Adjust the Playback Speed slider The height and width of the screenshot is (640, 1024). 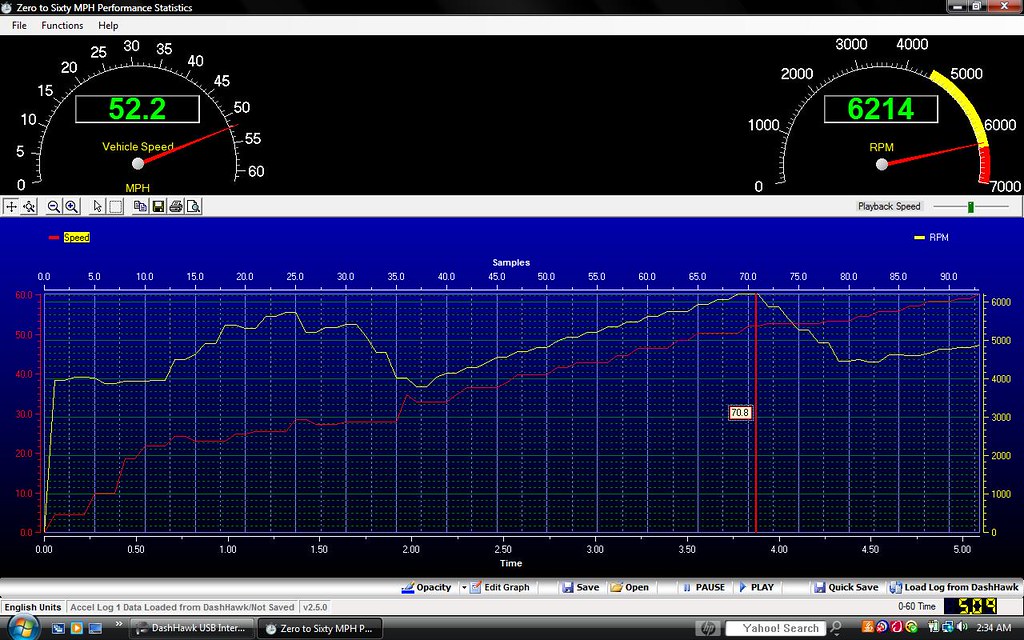970,206
